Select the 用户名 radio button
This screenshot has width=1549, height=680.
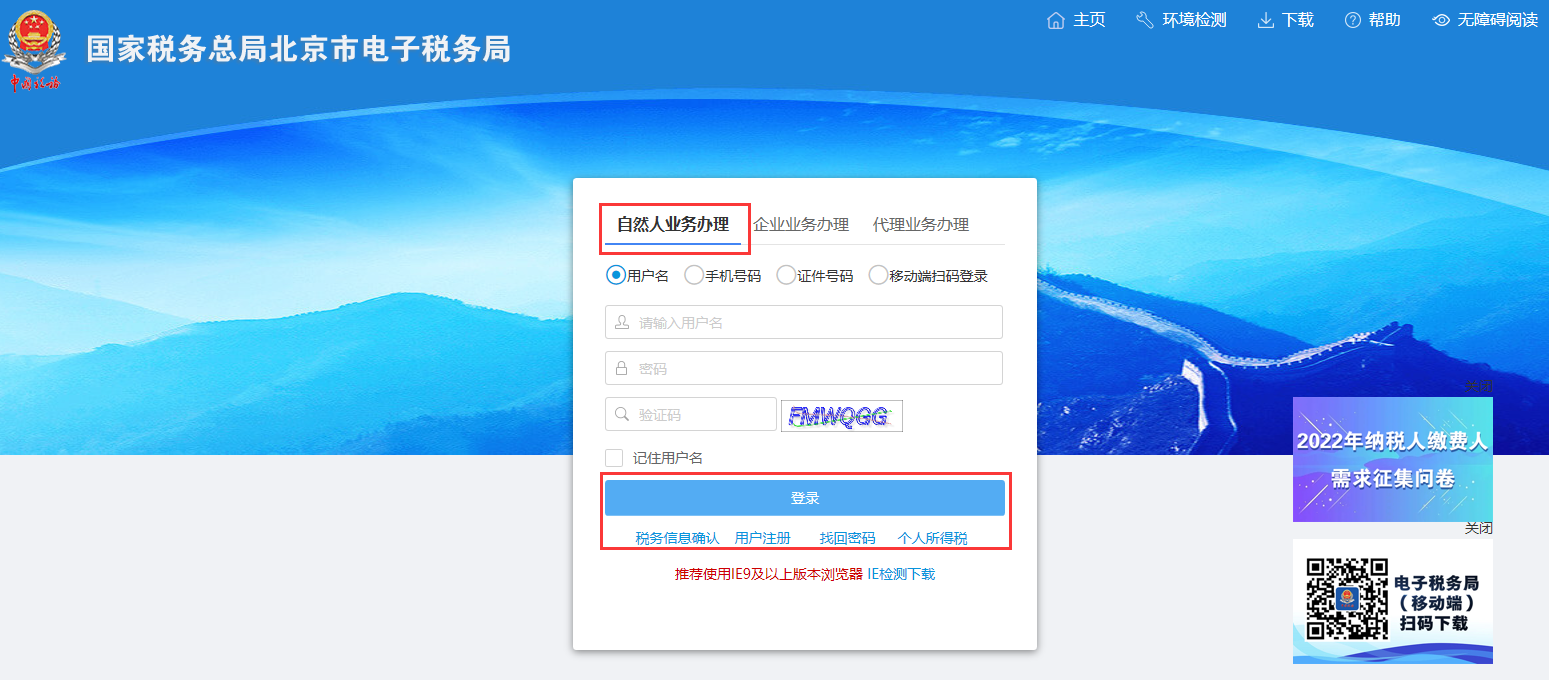pyautogui.click(x=616, y=275)
